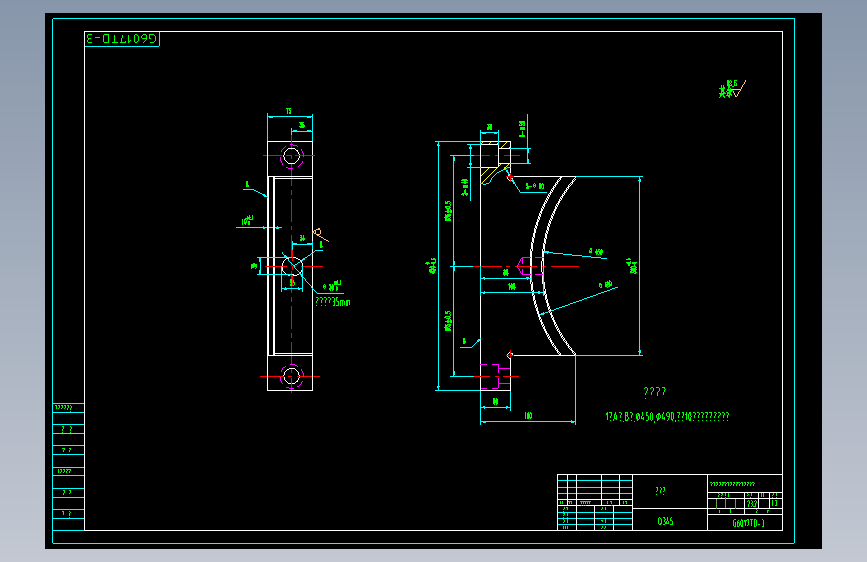Click the '????' technical notes heading
Image resolution: width=867 pixels, height=562 pixels.
tap(655, 392)
